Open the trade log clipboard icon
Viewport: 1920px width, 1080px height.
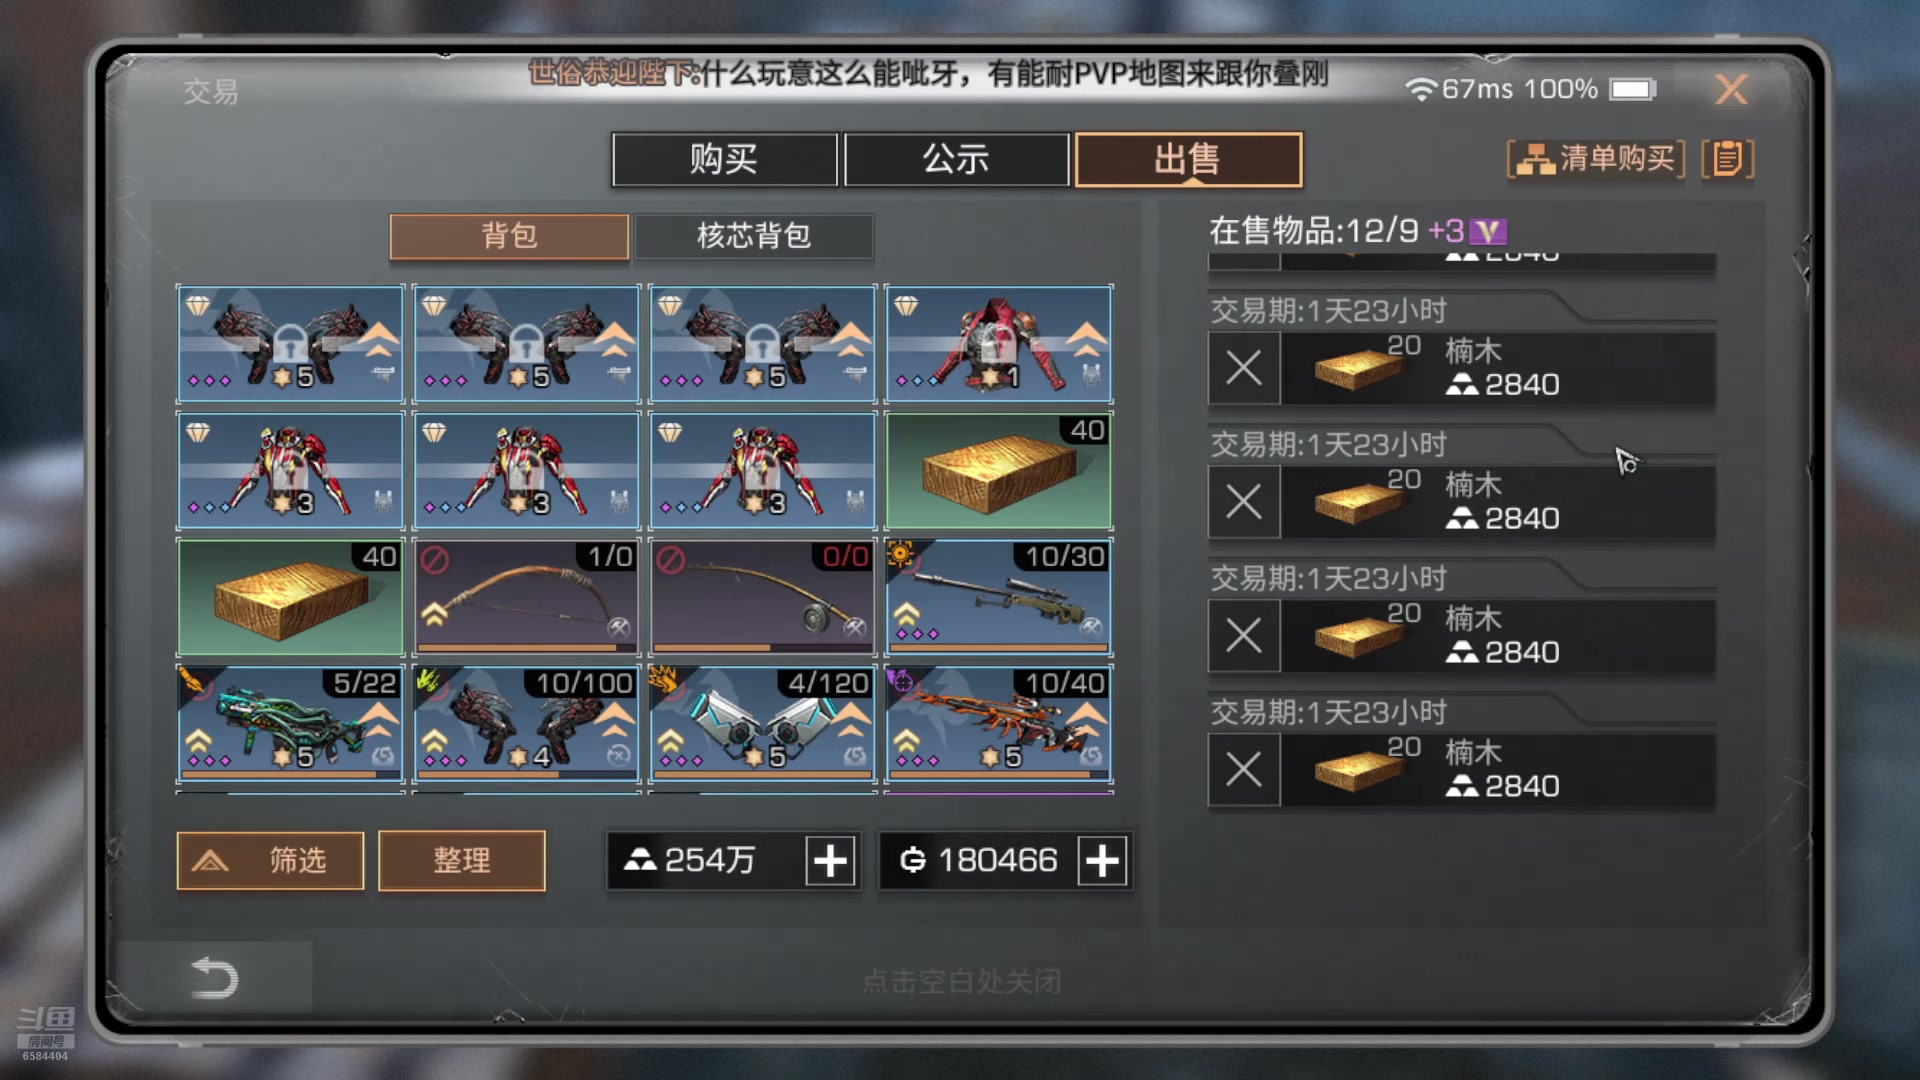pyautogui.click(x=1727, y=158)
